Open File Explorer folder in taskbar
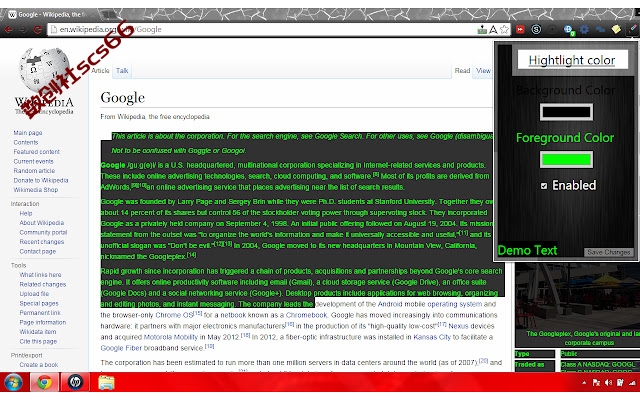 106,382
